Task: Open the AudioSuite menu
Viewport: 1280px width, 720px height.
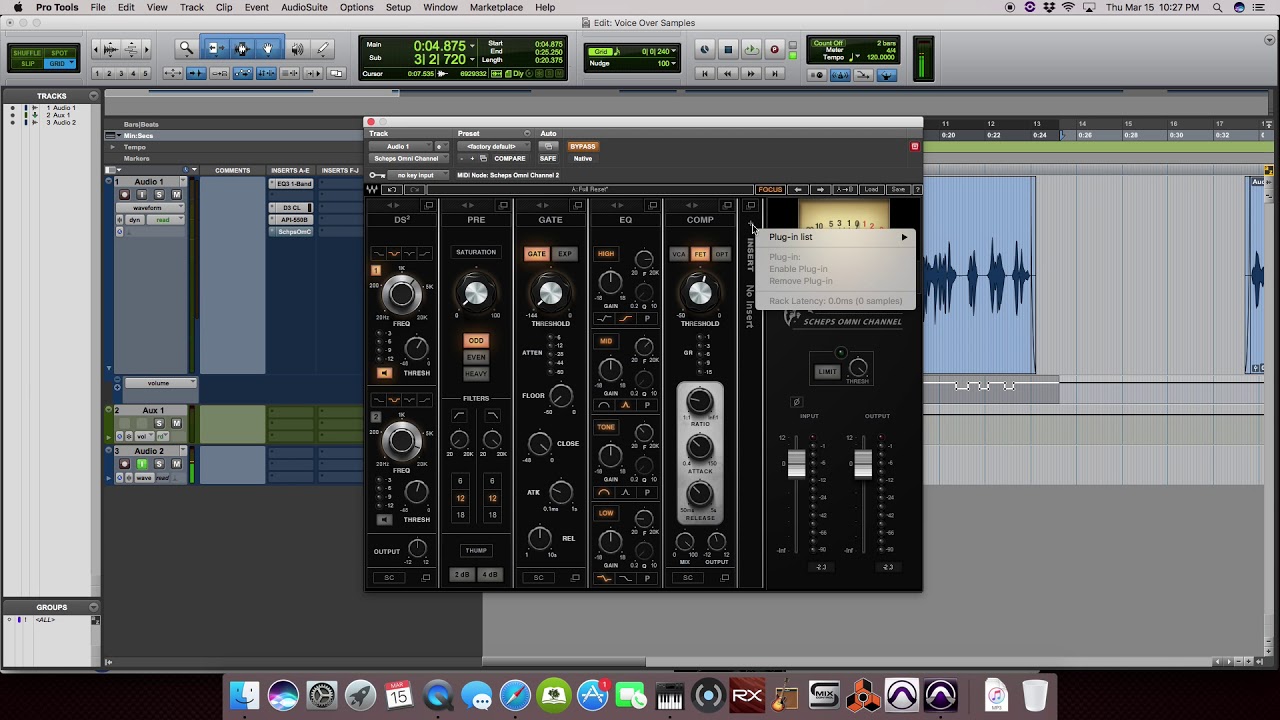Action: pos(304,7)
